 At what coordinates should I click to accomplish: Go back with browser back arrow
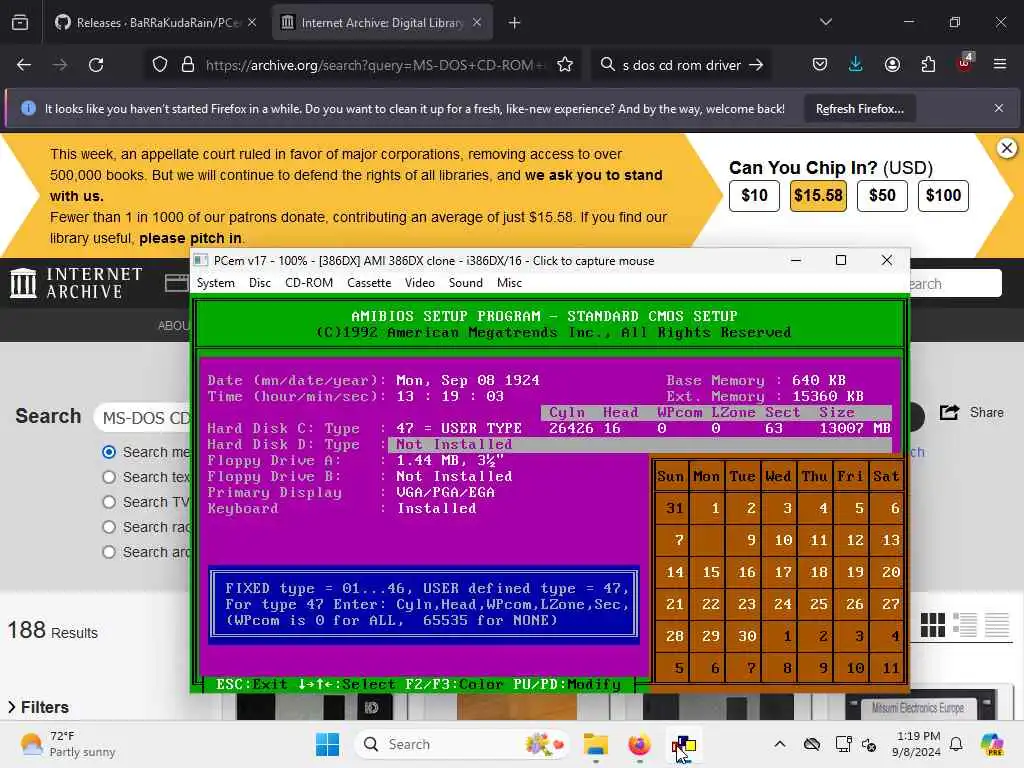pos(24,65)
